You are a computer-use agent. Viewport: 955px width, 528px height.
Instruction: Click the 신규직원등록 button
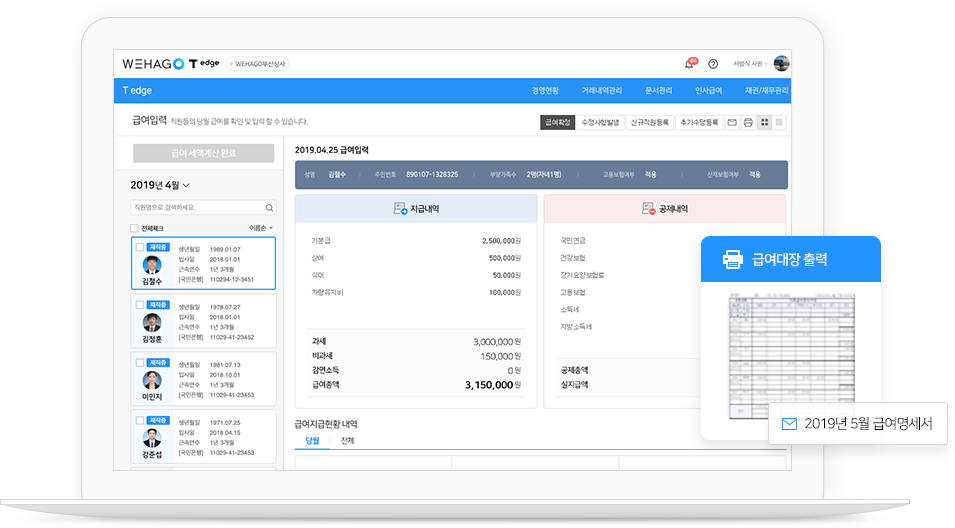pos(649,122)
